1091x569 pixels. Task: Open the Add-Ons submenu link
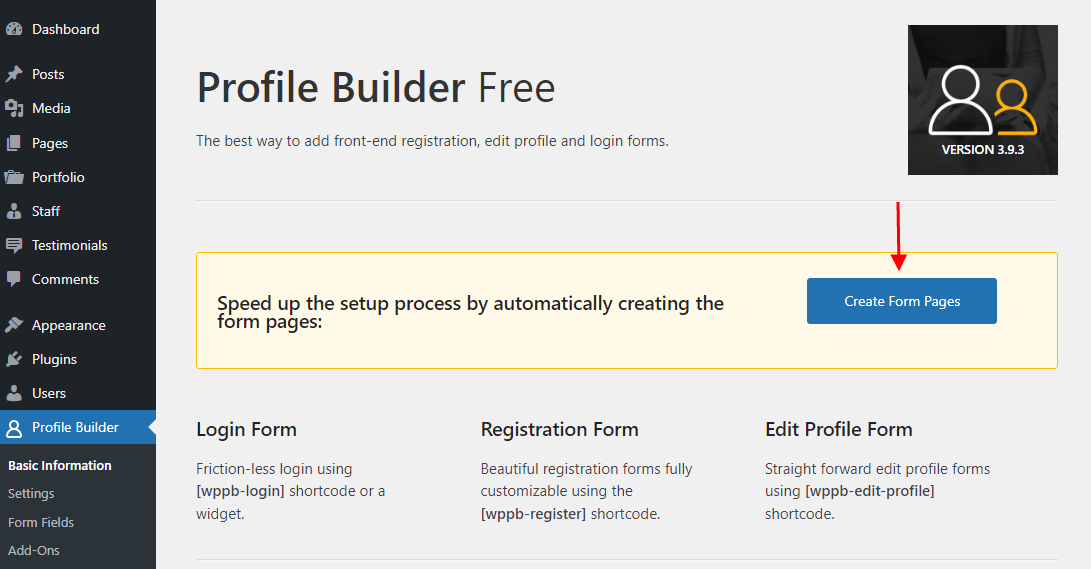click(x=34, y=550)
